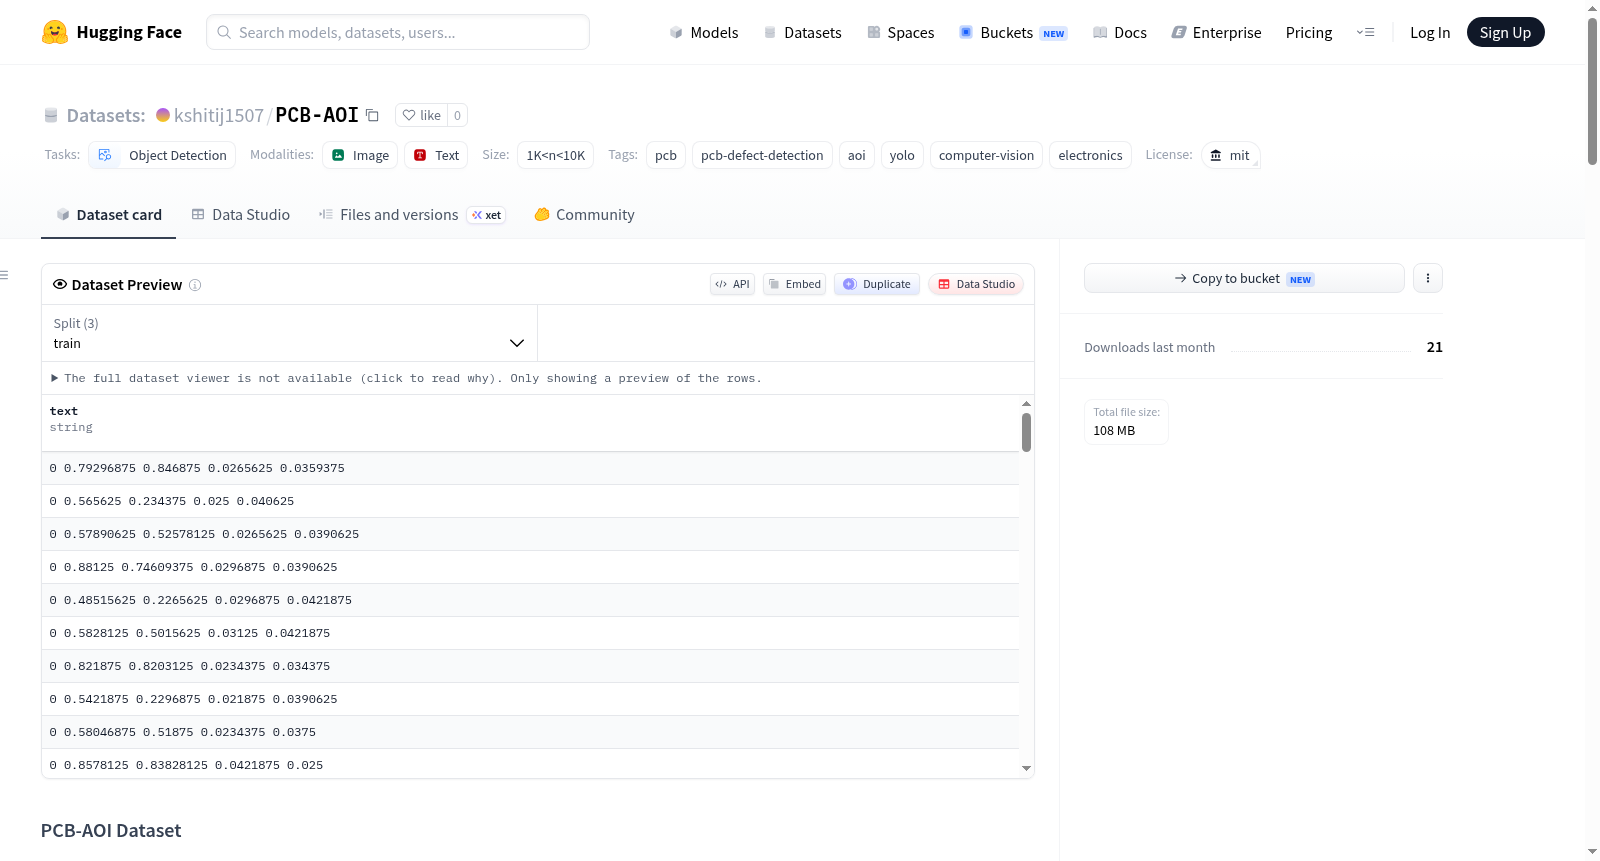The image size is (1600, 861).
Task: Click the Duplicate button
Action: (x=877, y=284)
